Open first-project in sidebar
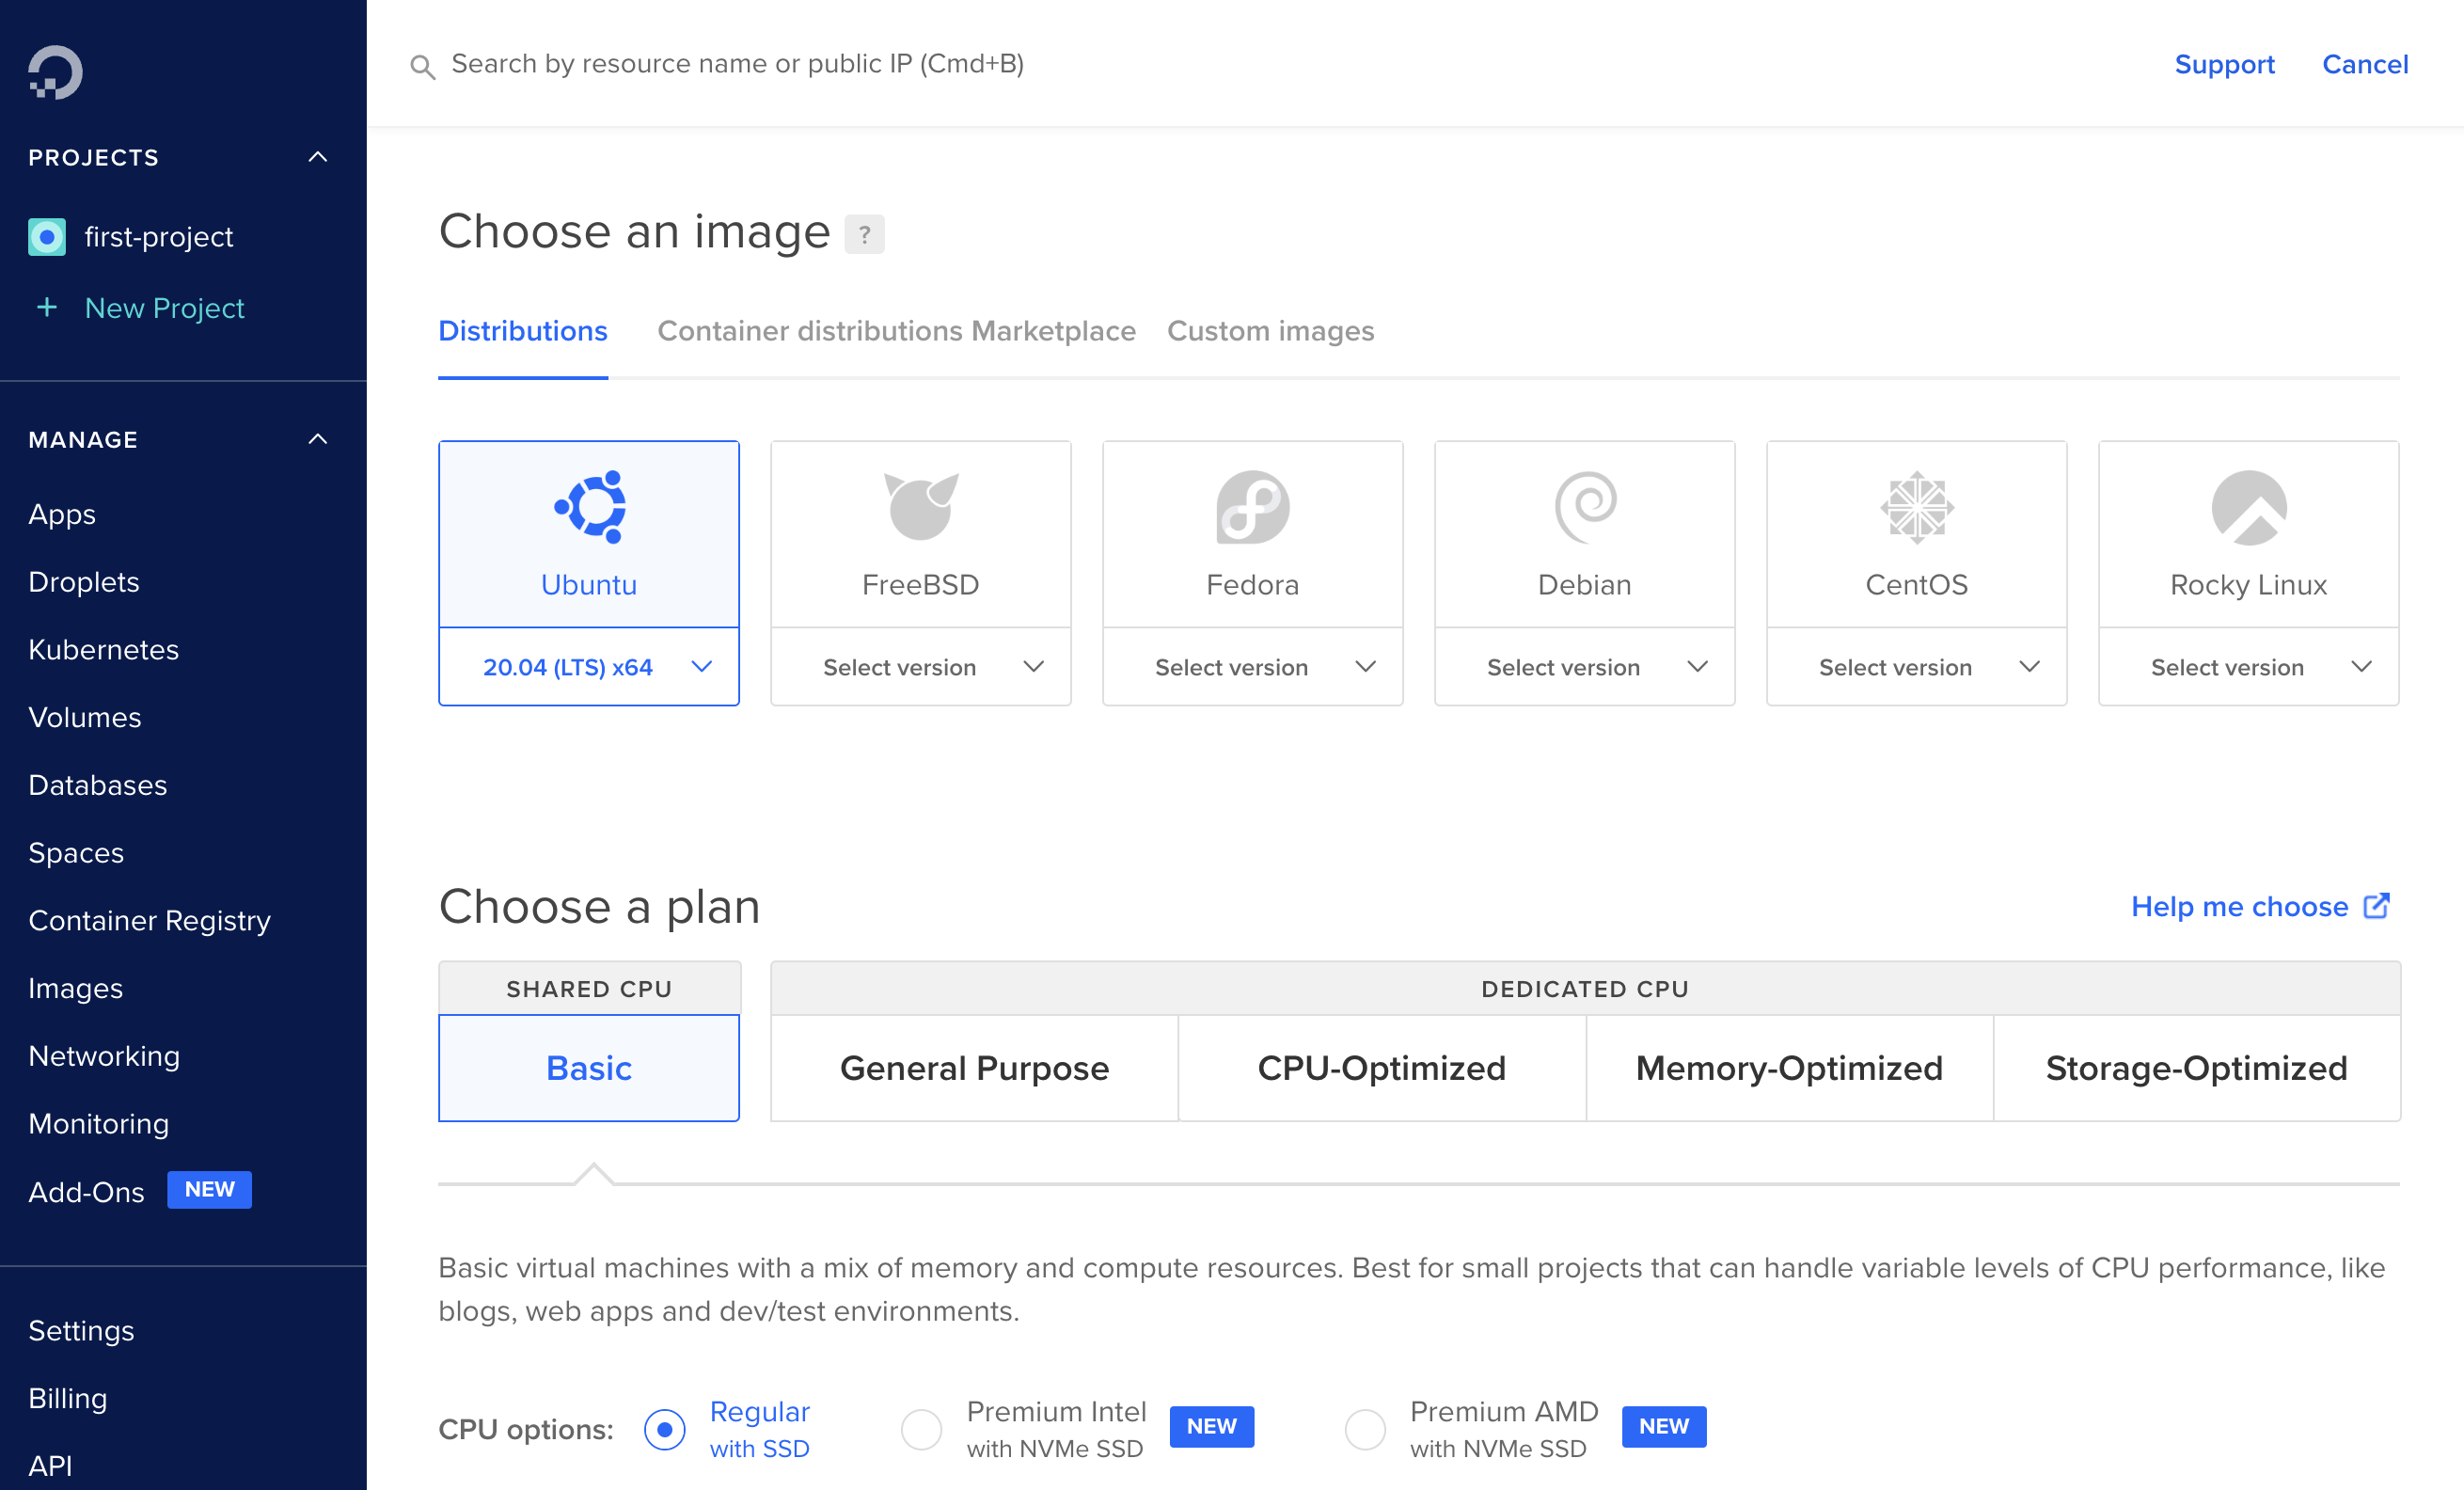 (x=159, y=237)
